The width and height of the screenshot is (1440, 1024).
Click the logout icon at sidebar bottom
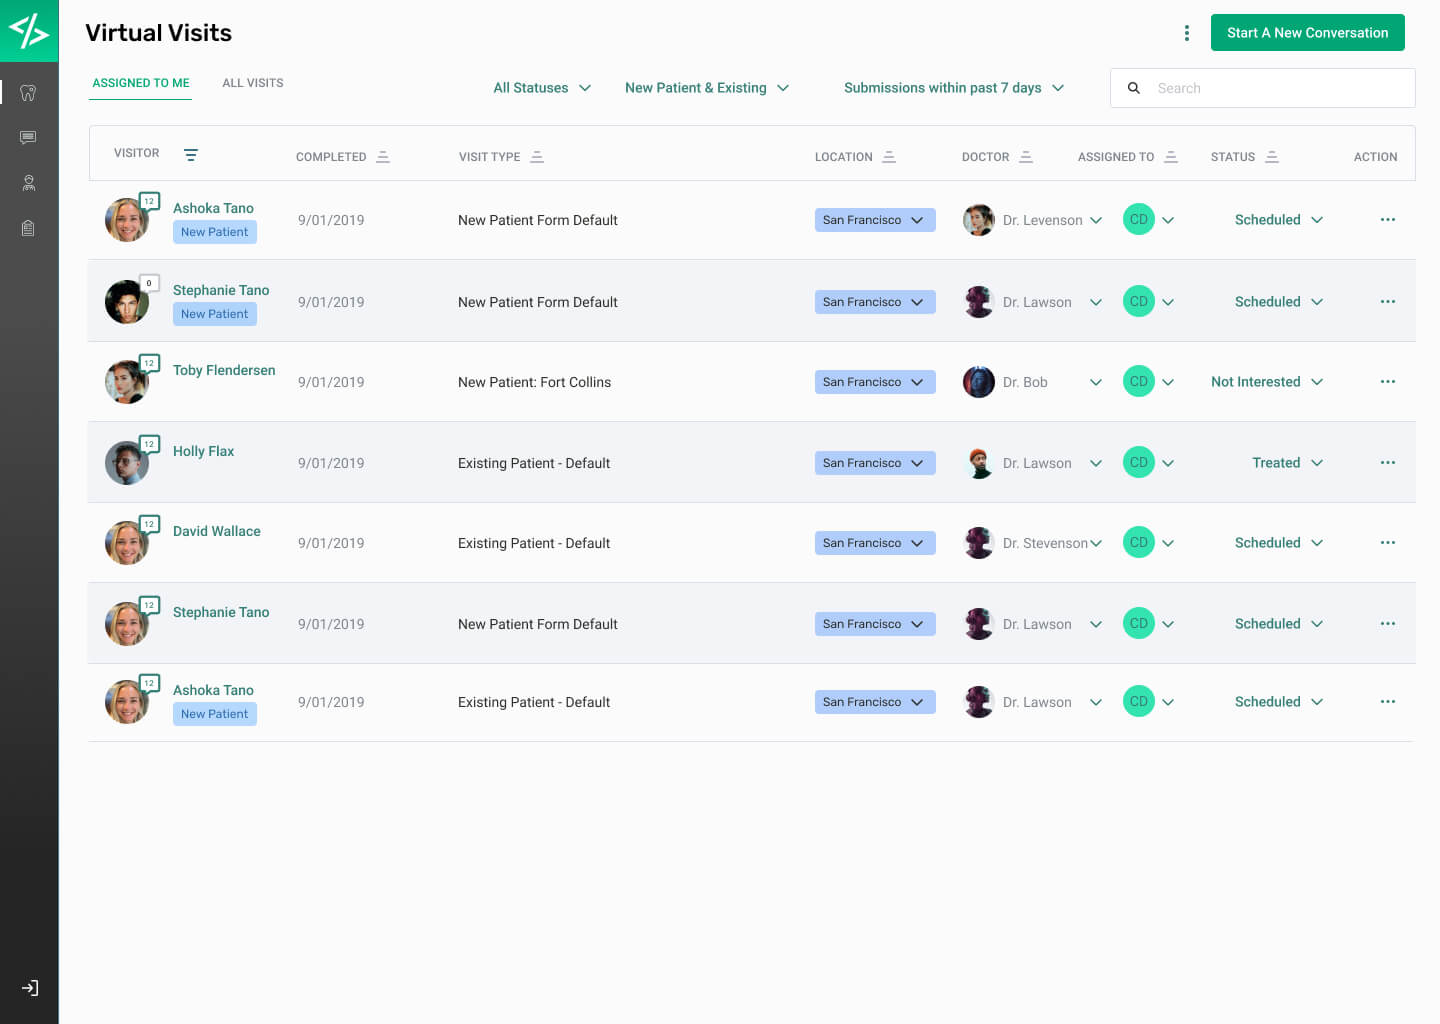point(30,988)
